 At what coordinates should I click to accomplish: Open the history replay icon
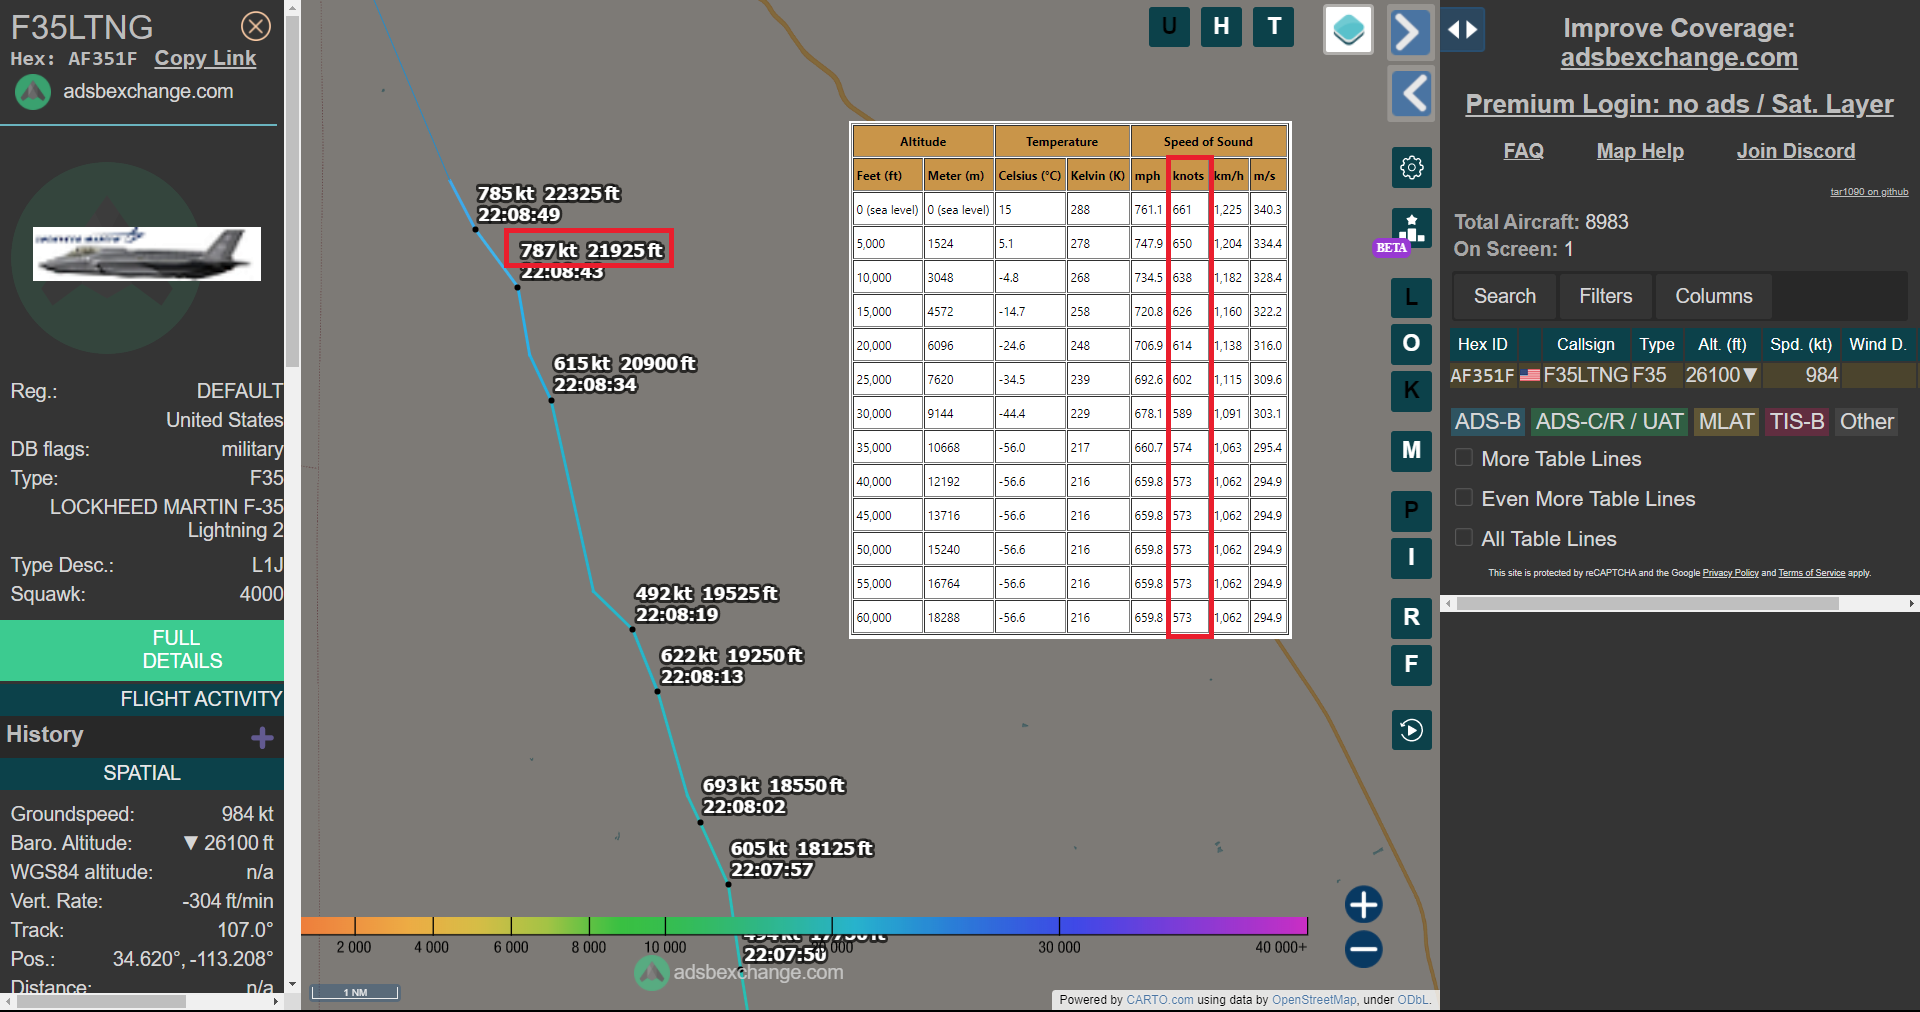click(x=1411, y=730)
